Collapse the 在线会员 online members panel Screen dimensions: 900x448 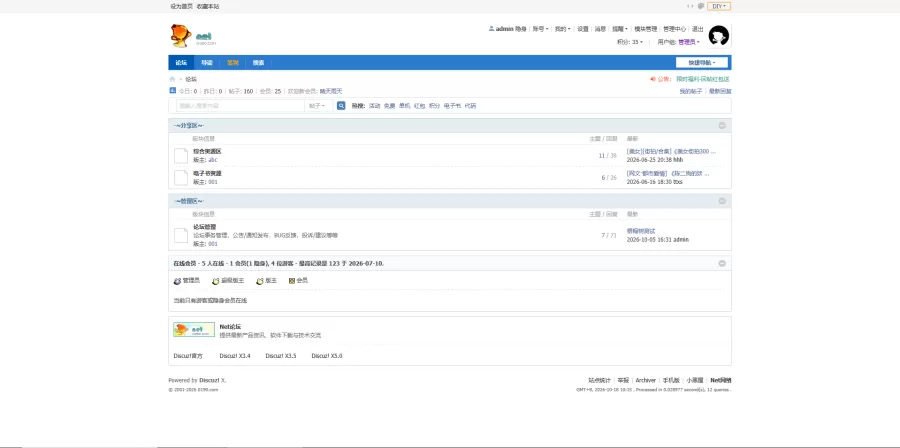click(722, 263)
